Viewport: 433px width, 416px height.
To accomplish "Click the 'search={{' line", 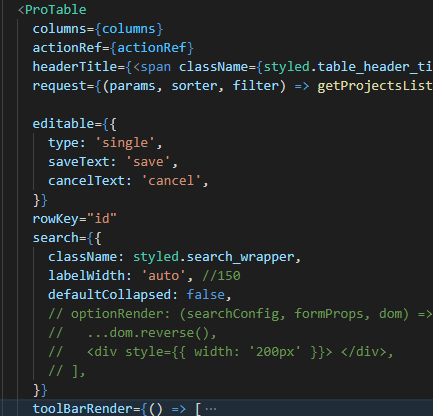I will click(67, 238).
